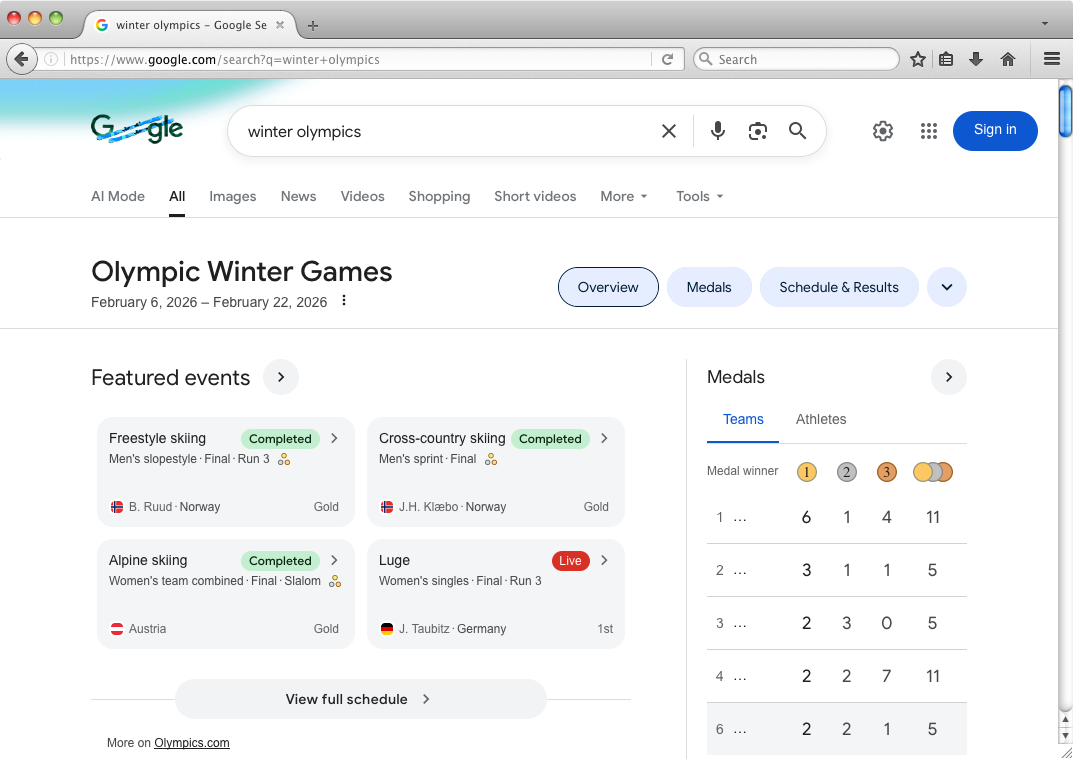
Task: Click the silver medal column icon
Action: point(846,472)
